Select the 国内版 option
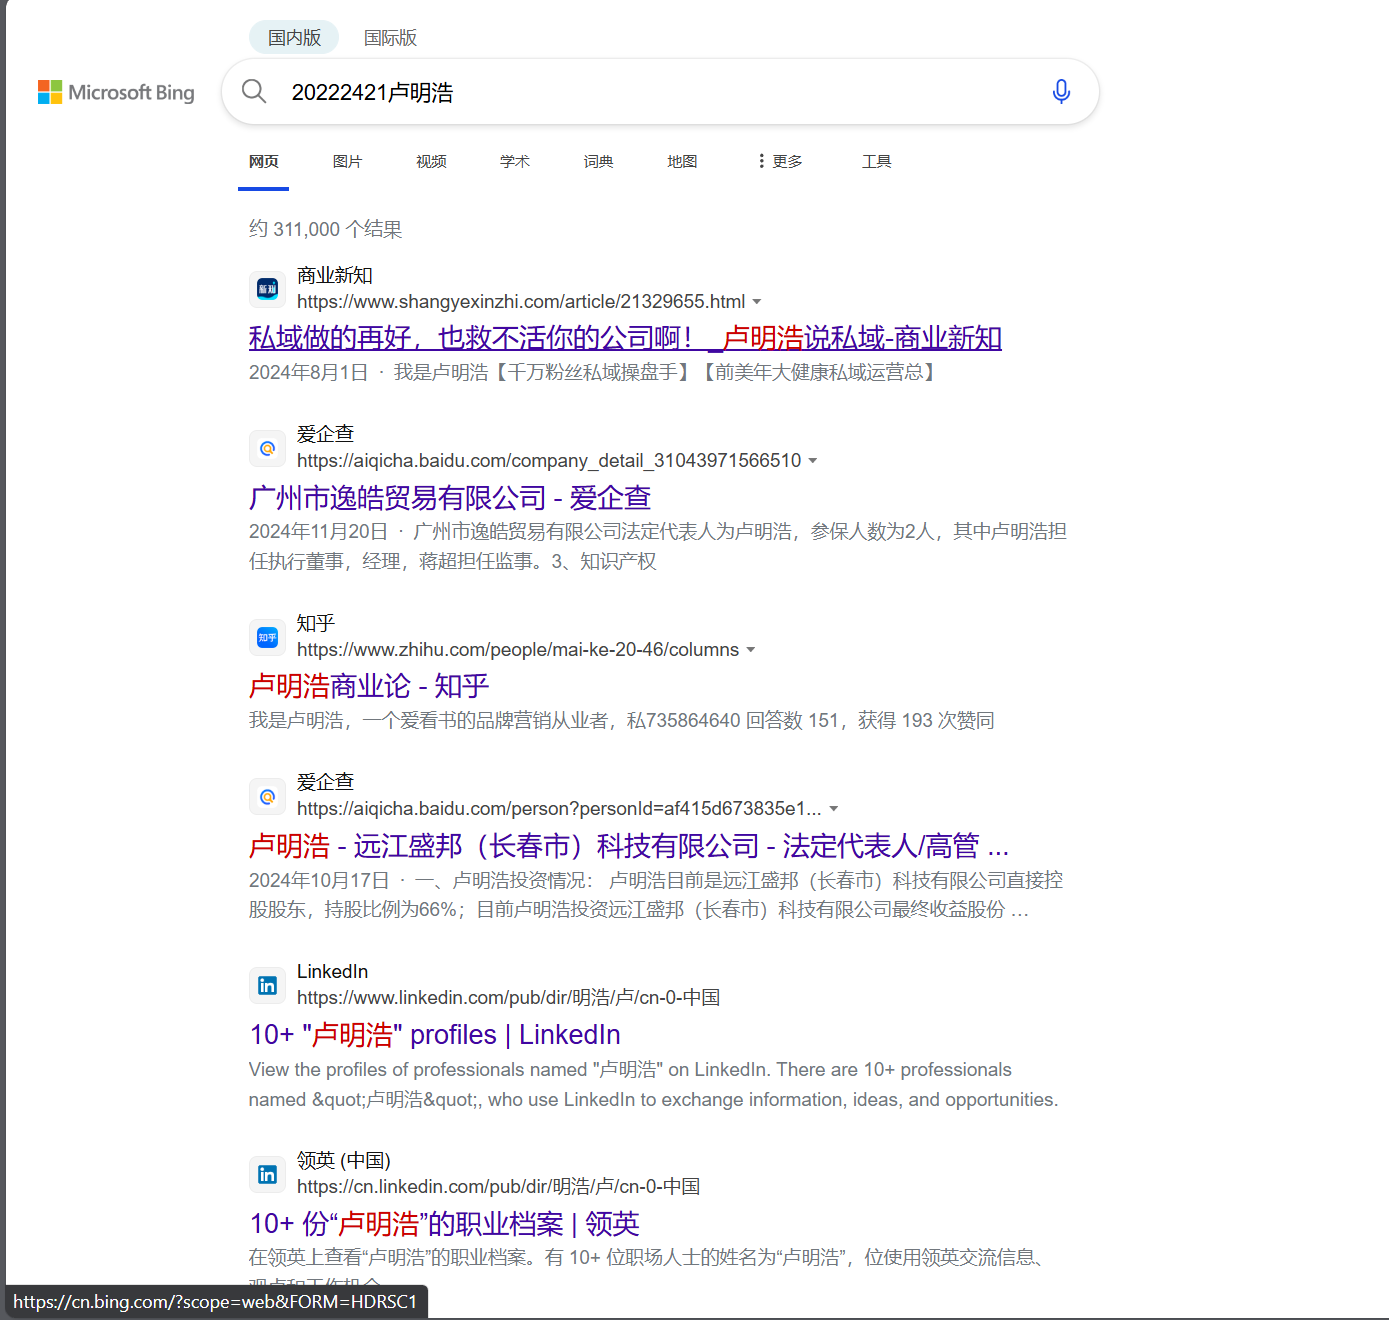Screen dimensions: 1389x1320 point(293,37)
